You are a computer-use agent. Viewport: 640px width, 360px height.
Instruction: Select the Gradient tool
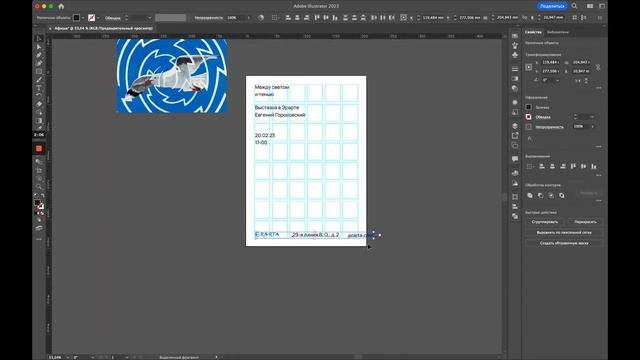[39, 121]
